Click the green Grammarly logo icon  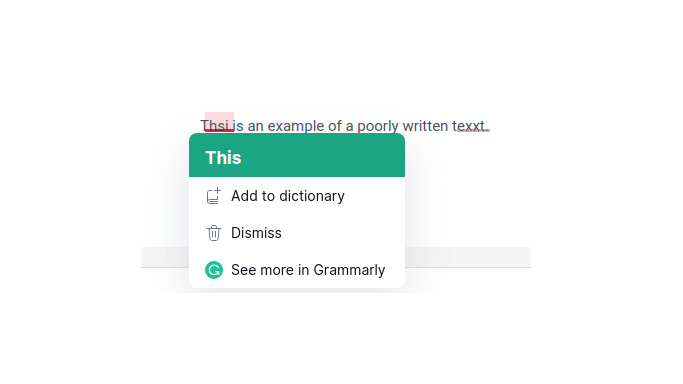click(x=214, y=270)
